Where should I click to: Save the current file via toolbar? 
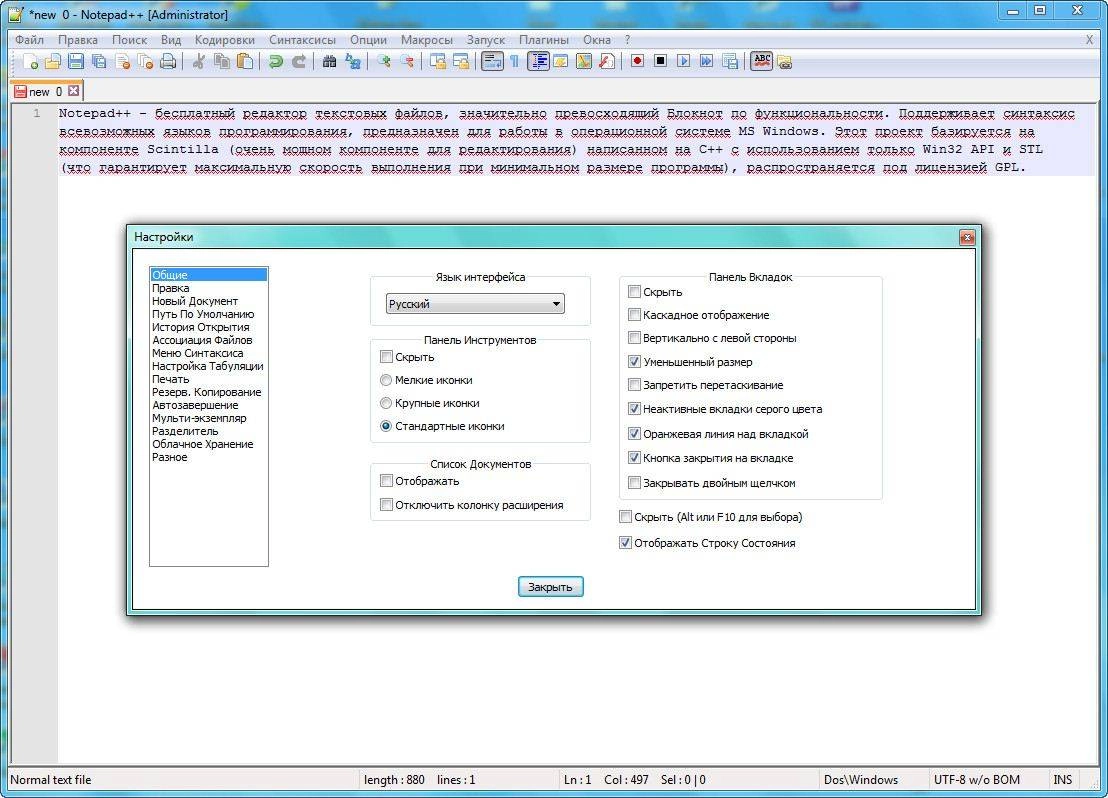pyautogui.click(x=76, y=61)
